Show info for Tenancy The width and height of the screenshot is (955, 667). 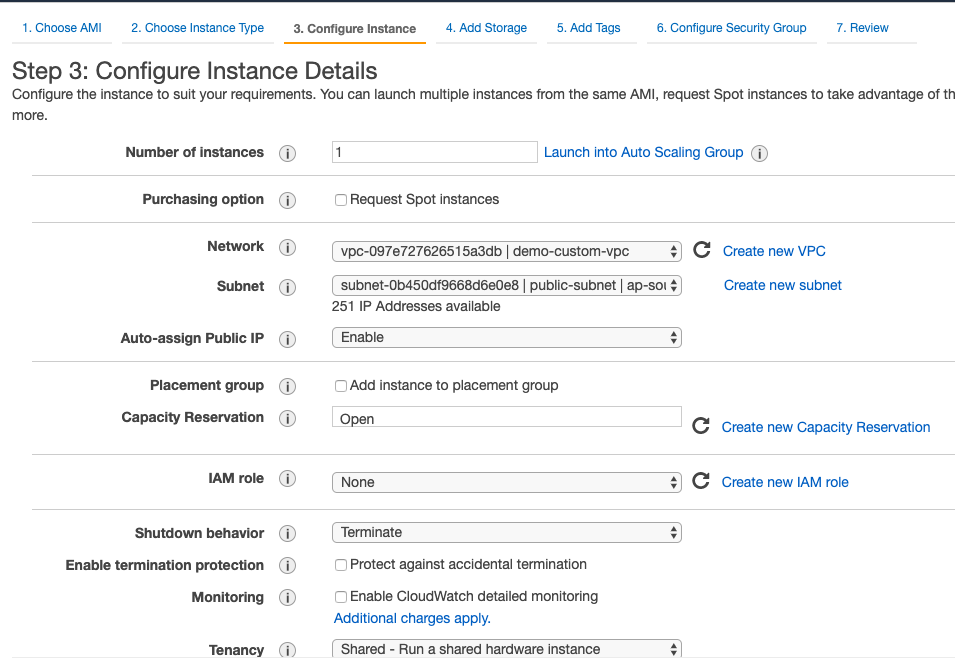tap(287, 651)
